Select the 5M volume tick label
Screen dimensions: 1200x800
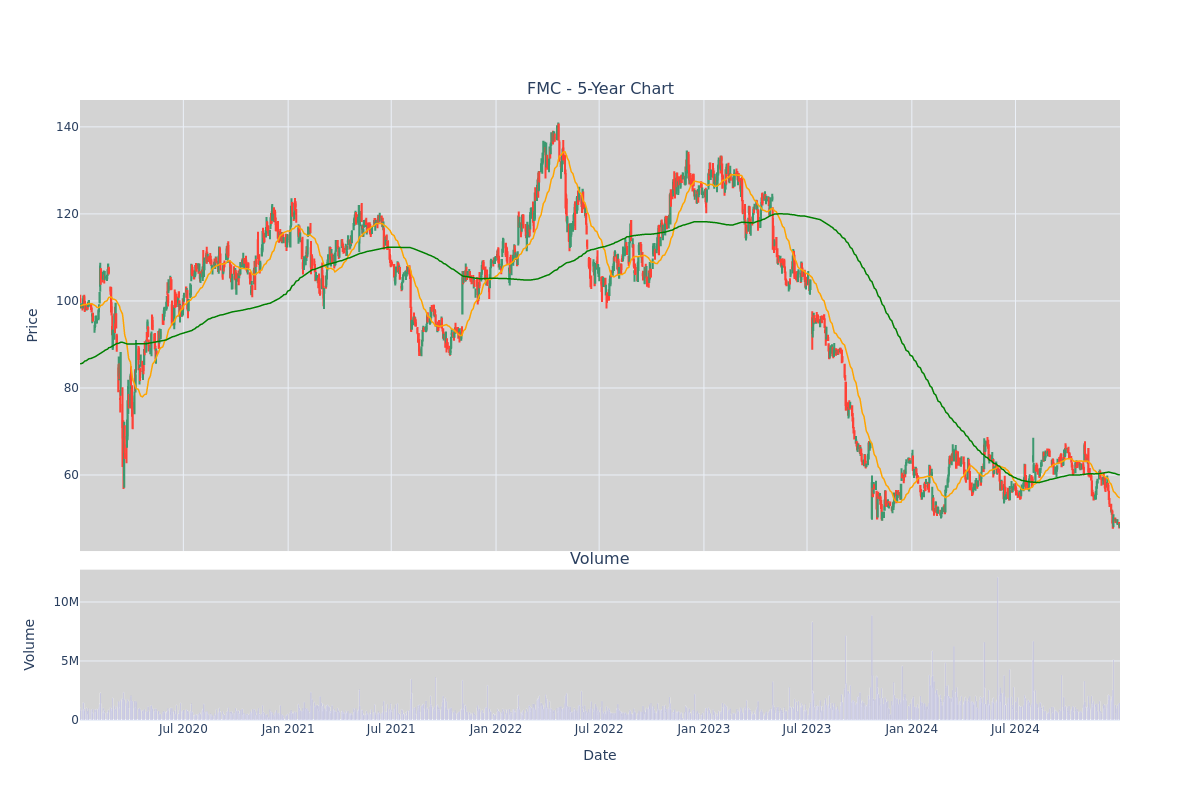coord(70,661)
